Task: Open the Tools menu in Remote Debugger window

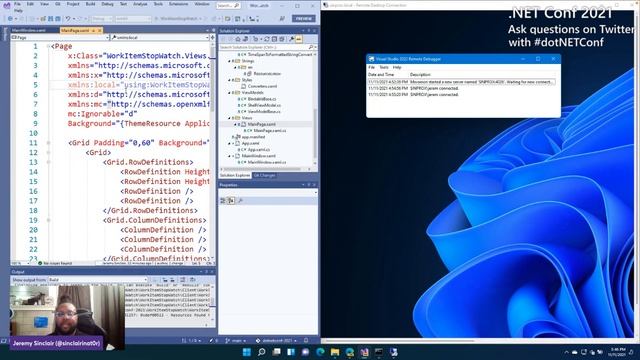Action: (x=384, y=67)
